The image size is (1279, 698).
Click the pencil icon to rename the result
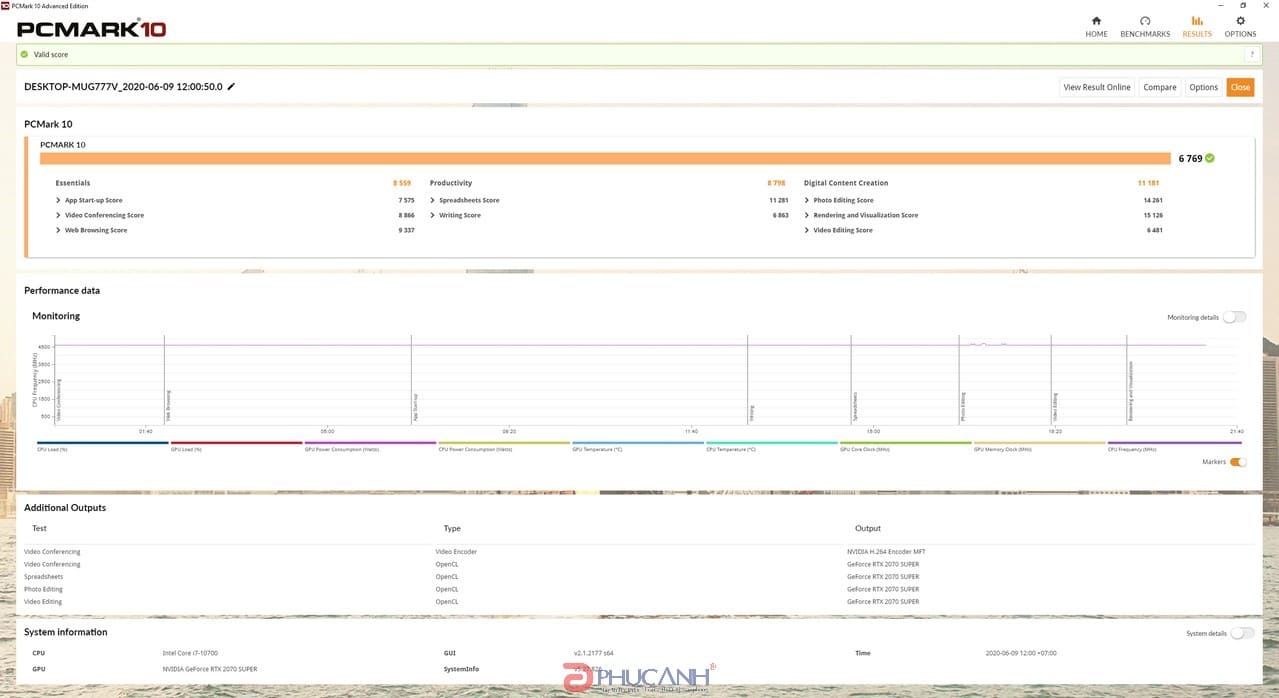tap(231, 87)
